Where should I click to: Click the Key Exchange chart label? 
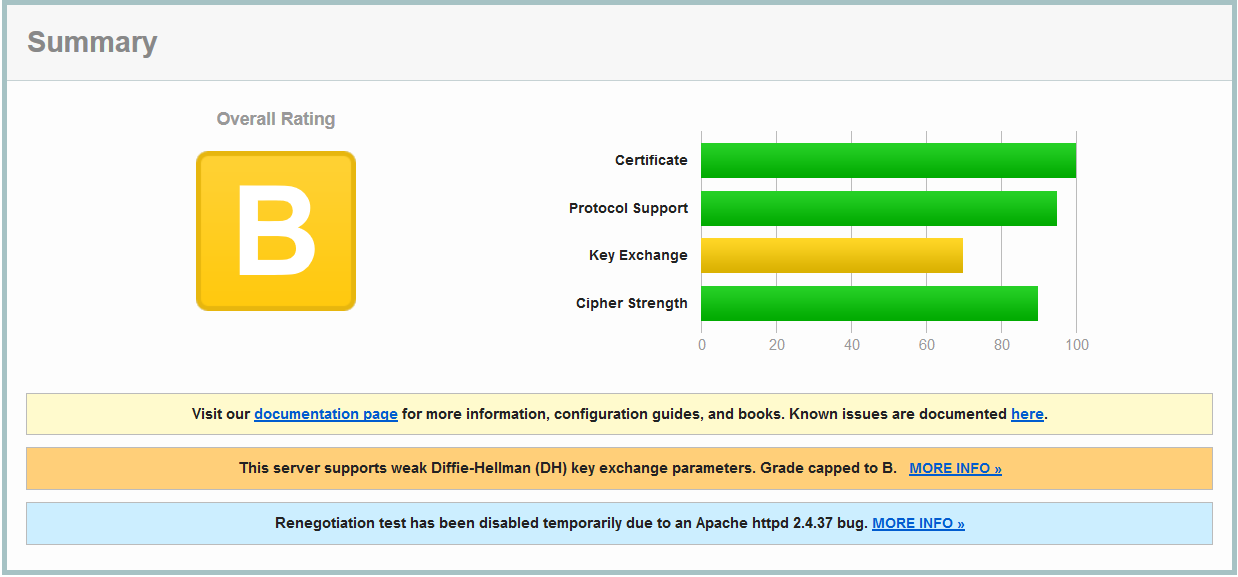(638, 255)
